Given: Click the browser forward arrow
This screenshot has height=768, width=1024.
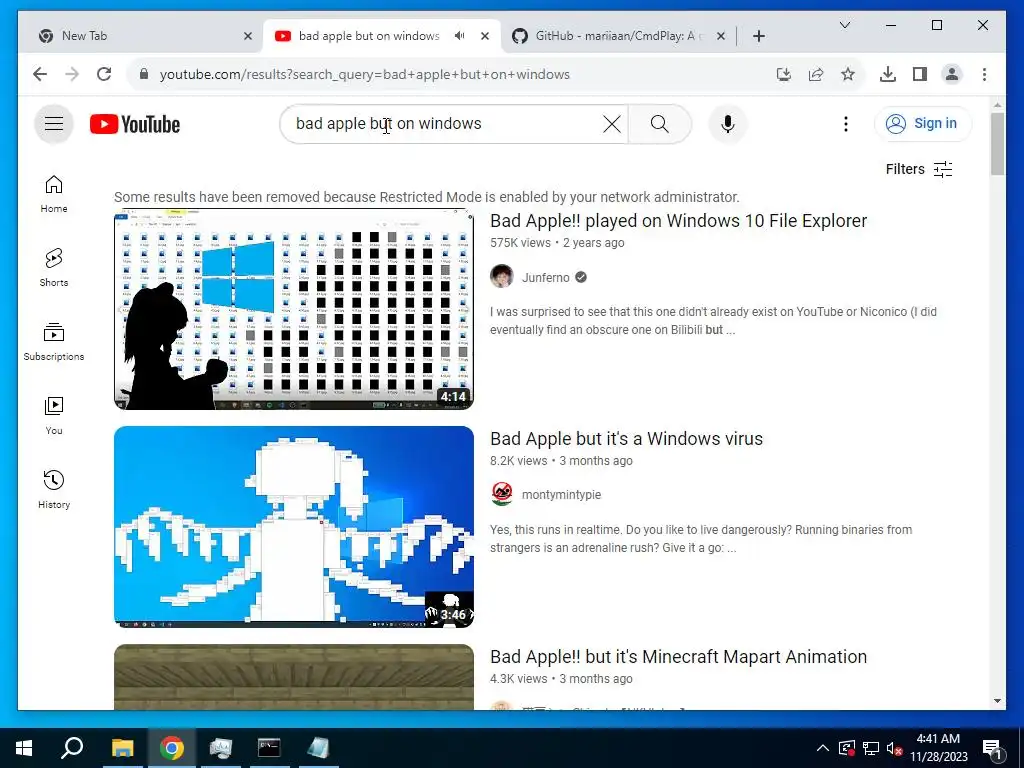Looking at the screenshot, I should pyautogui.click(x=72, y=74).
